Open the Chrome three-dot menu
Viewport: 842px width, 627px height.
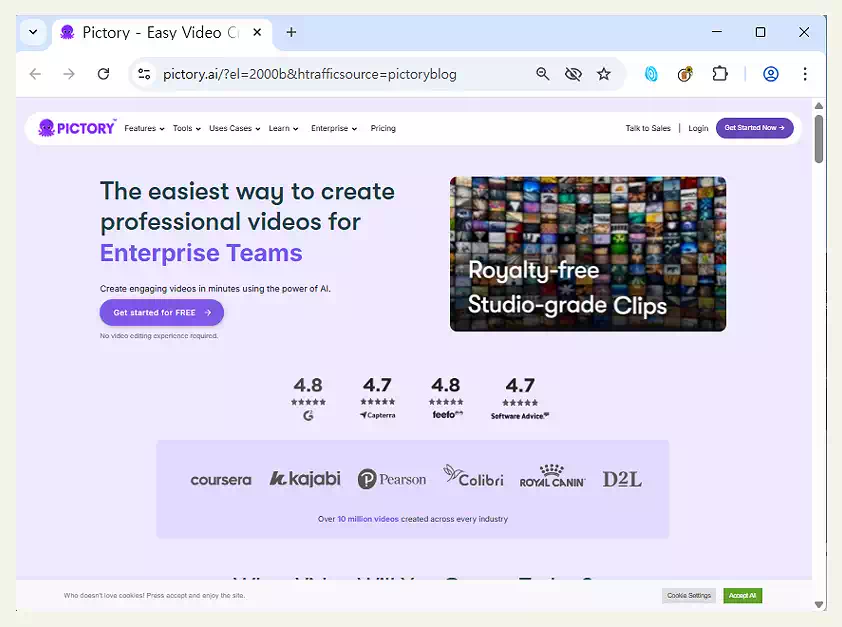pos(805,74)
